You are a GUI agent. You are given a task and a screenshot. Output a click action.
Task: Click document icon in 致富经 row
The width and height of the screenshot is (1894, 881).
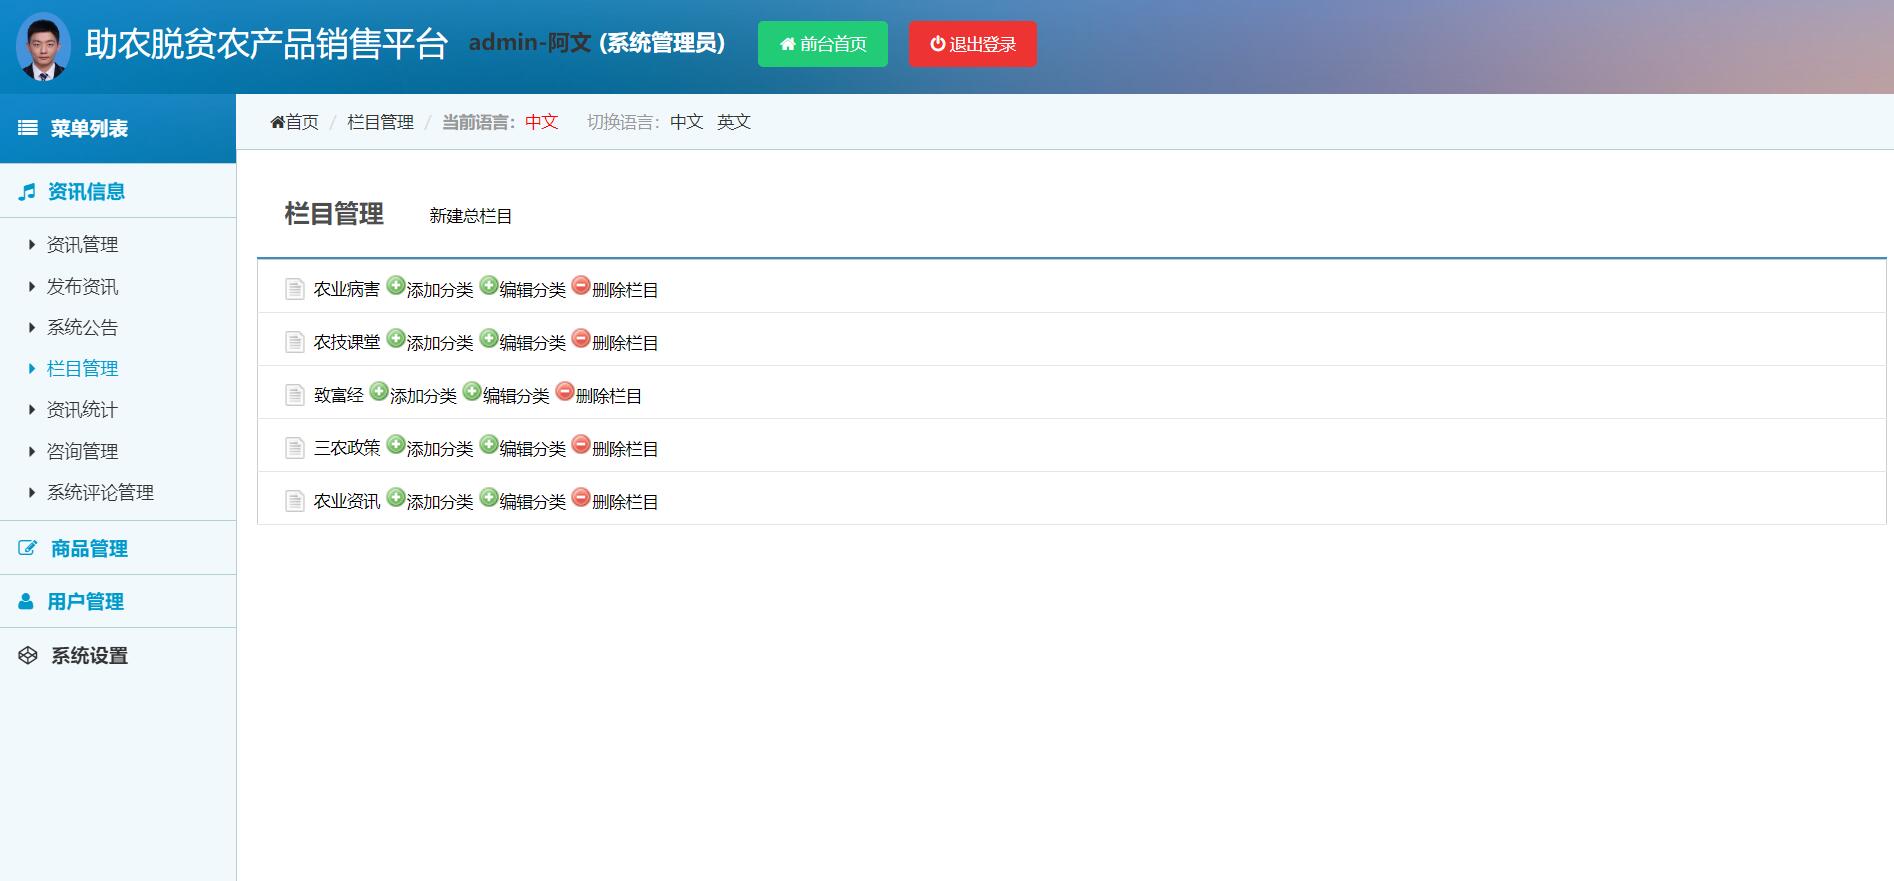tap(295, 395)
